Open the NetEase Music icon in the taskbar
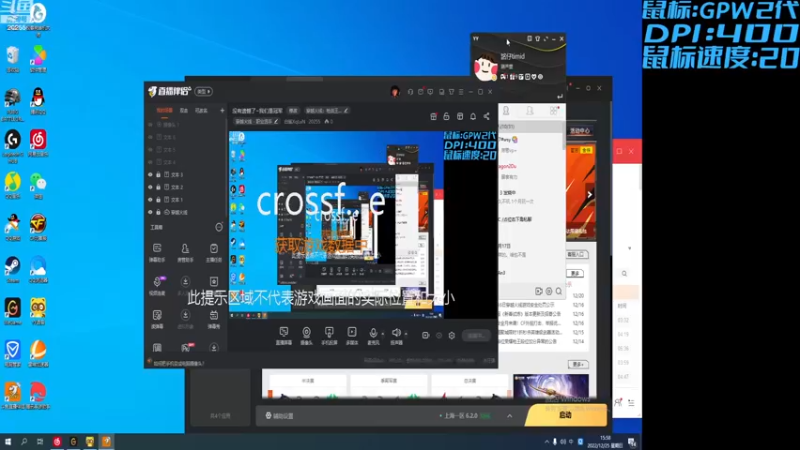 coord(57,442)
